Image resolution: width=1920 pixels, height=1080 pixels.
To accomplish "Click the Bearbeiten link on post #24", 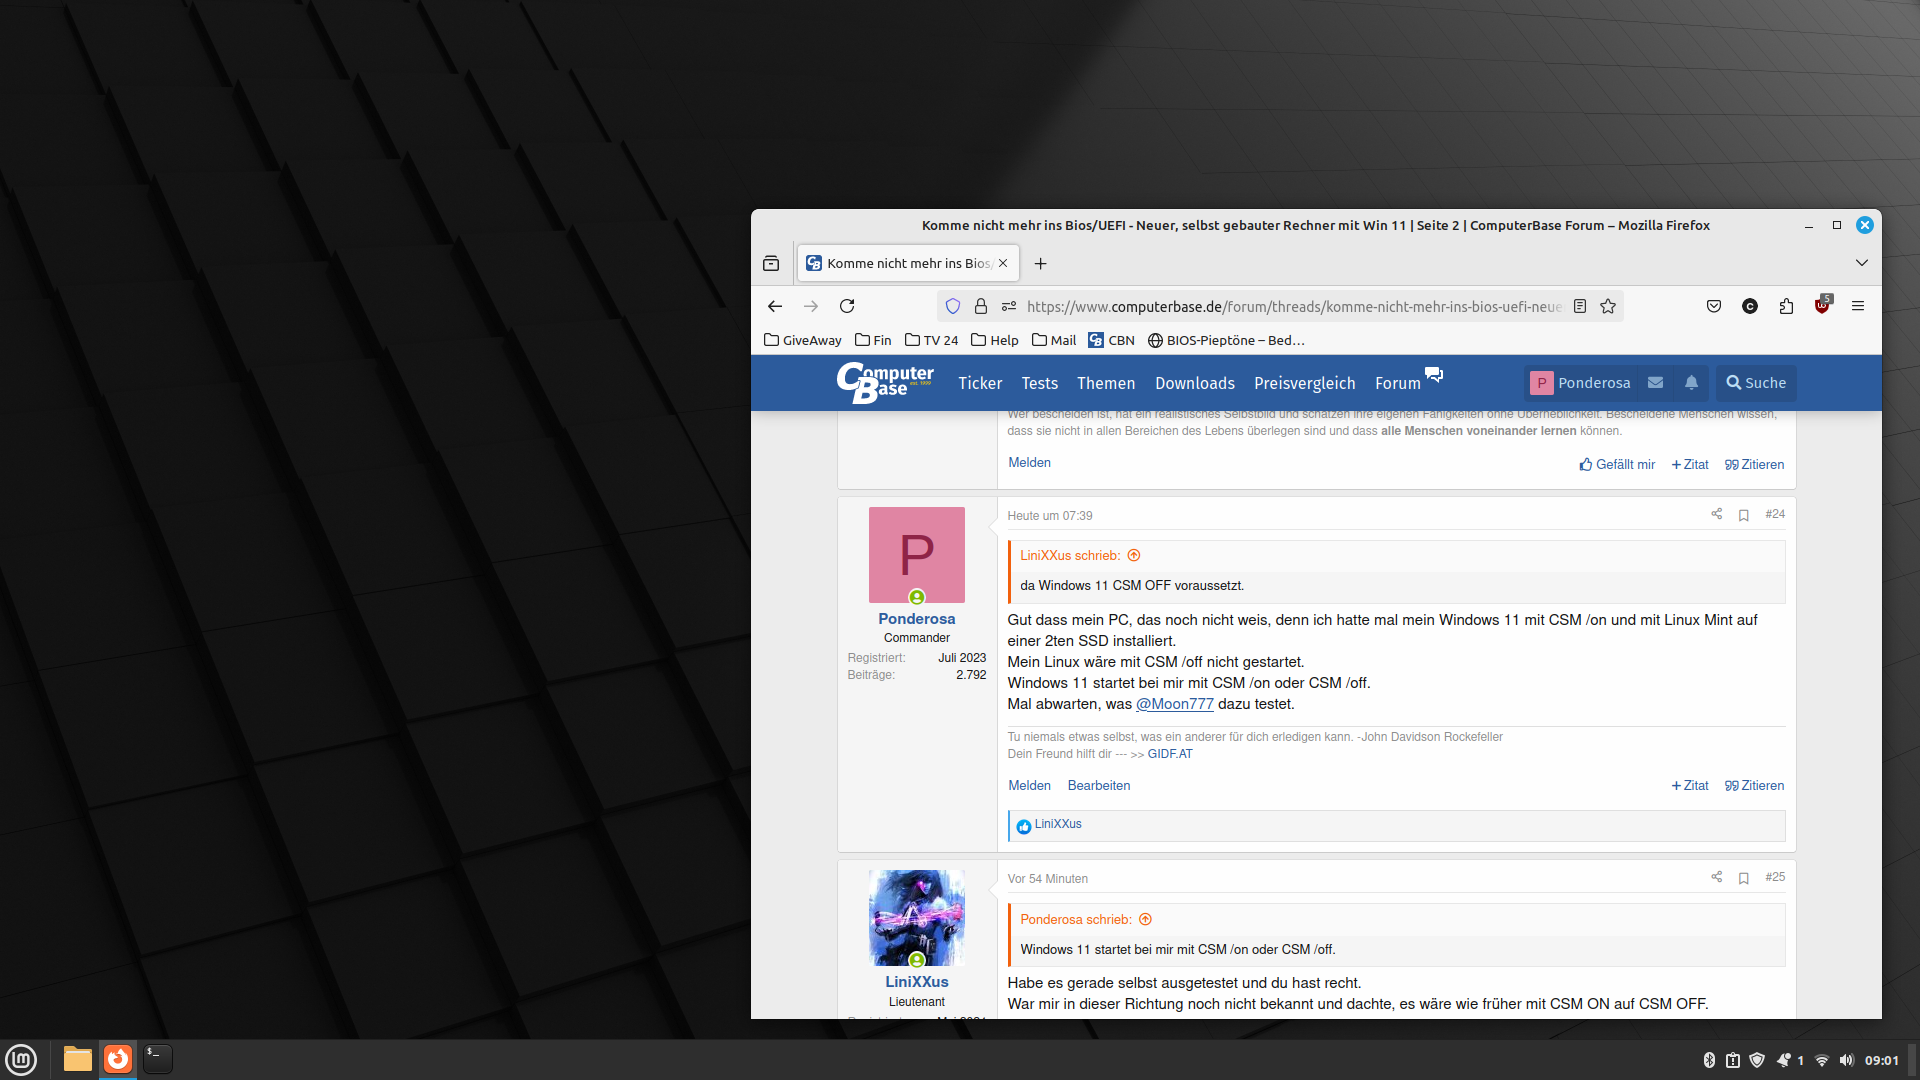I will (x=1098, y=786).
